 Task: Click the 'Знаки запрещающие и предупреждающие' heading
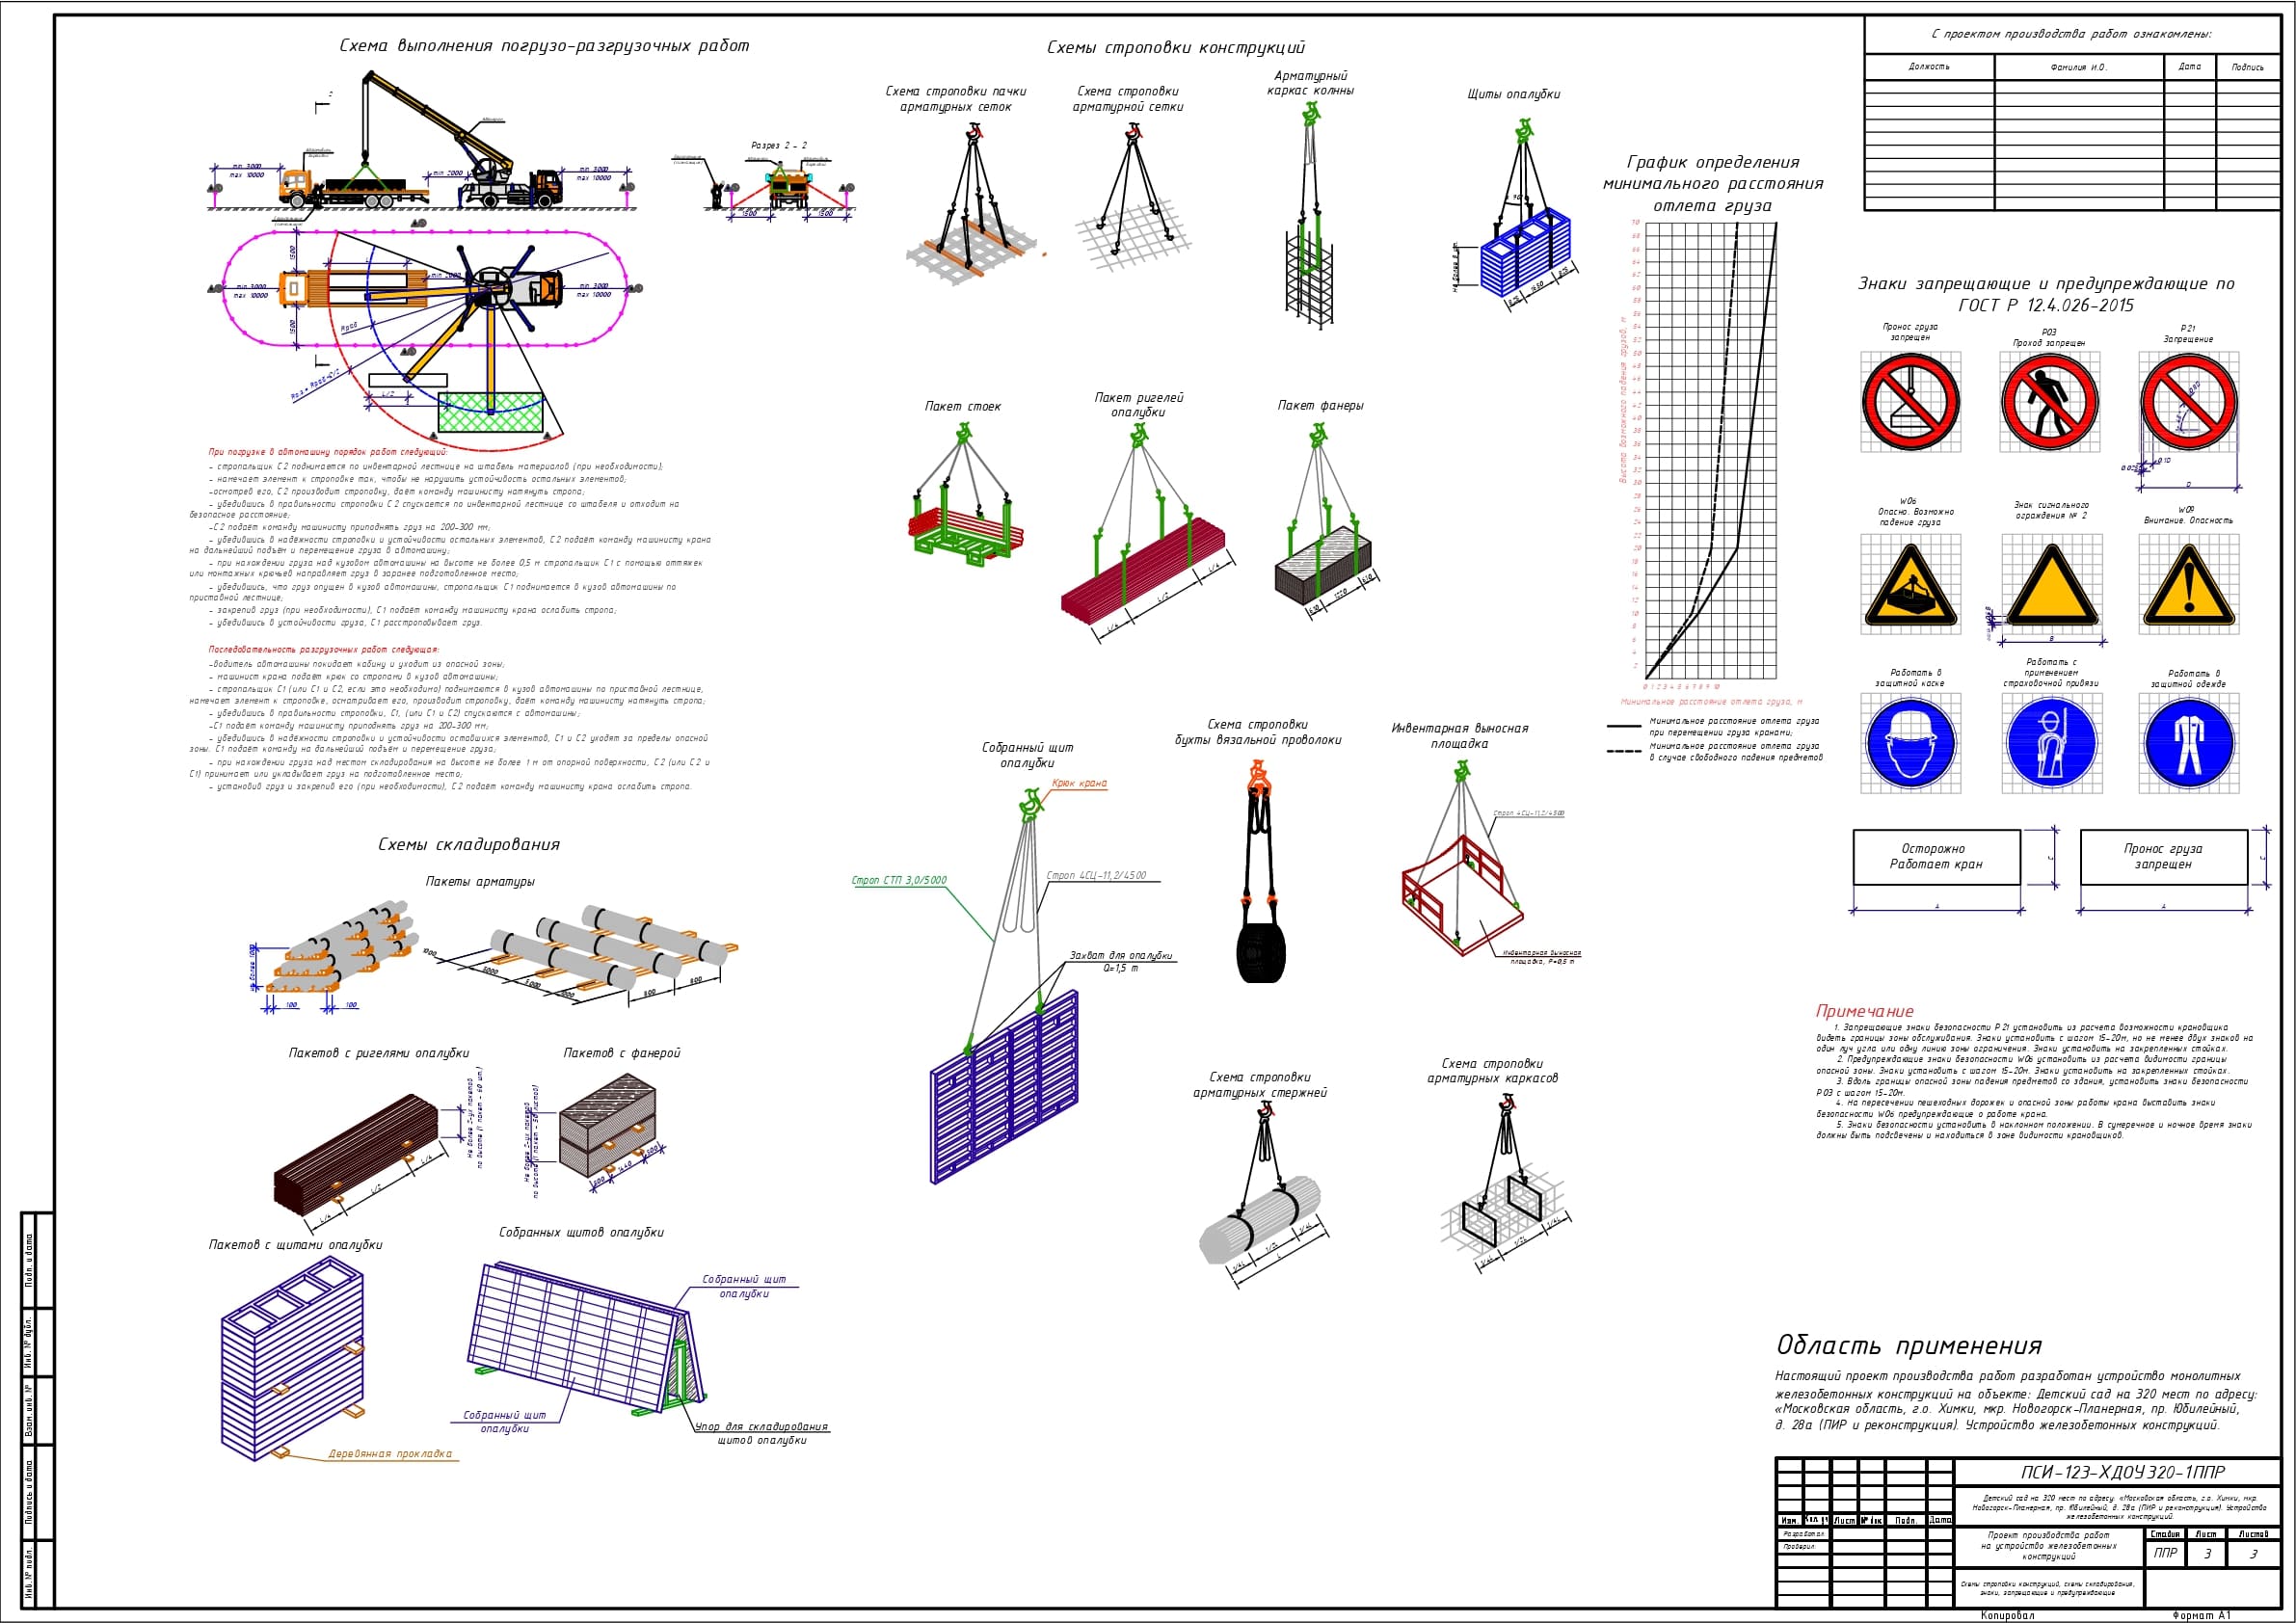(2046, 294)
